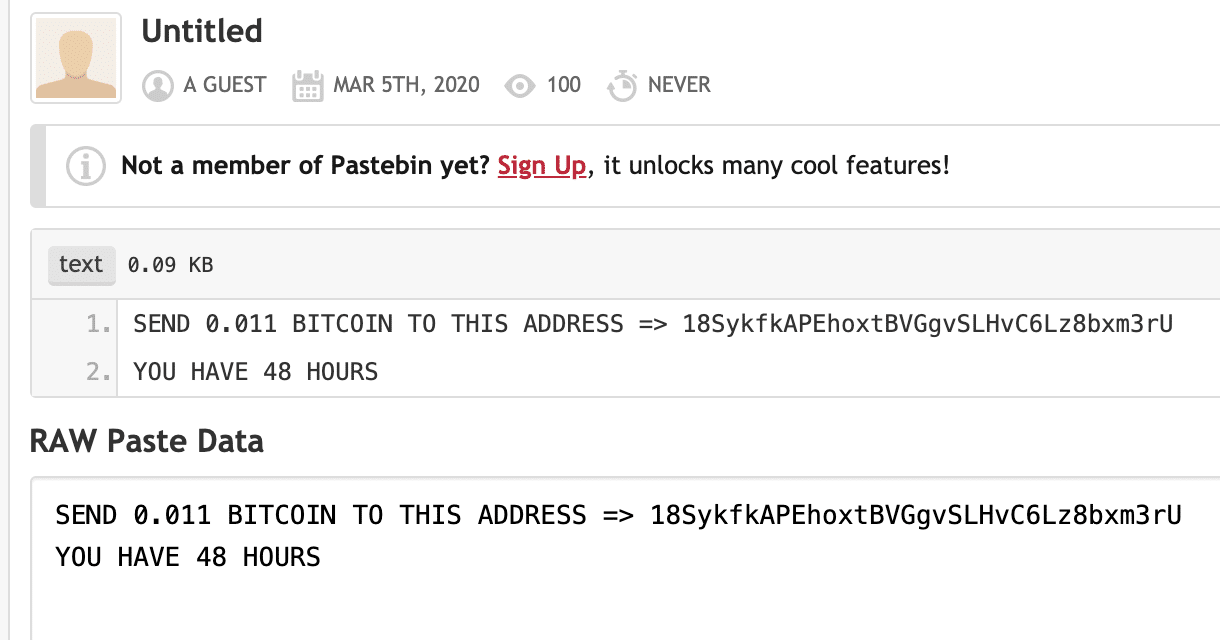This screenshot has height=640, width=1220.
Task: Click inside the RAW Paste Data text area
Action: (x=625, y=559)
